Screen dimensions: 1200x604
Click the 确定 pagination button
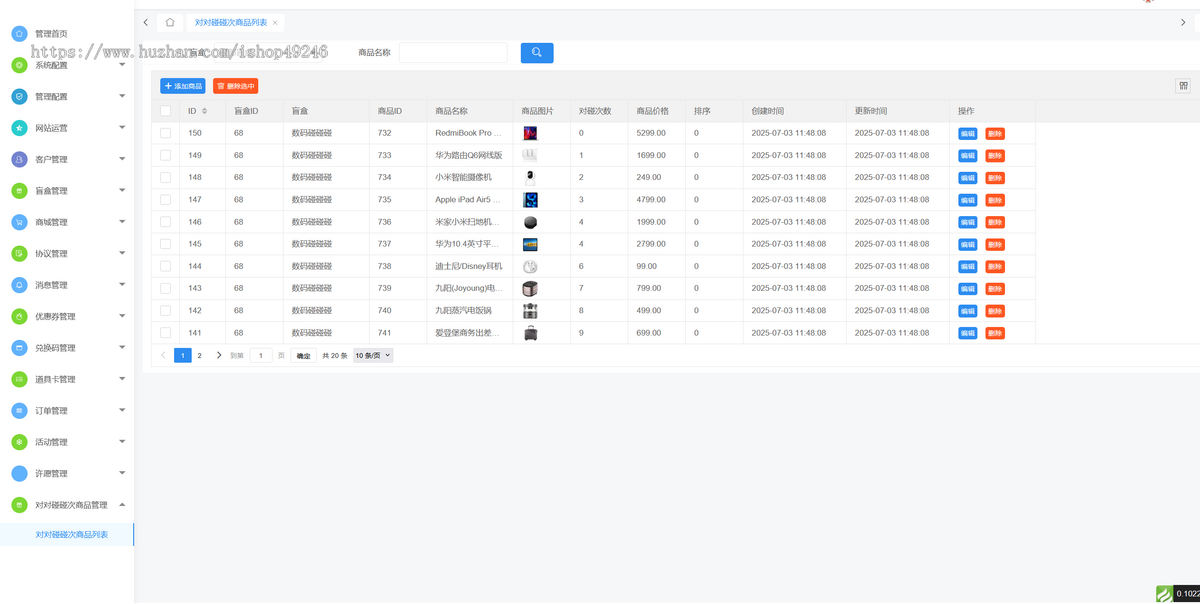click(304, 355)
